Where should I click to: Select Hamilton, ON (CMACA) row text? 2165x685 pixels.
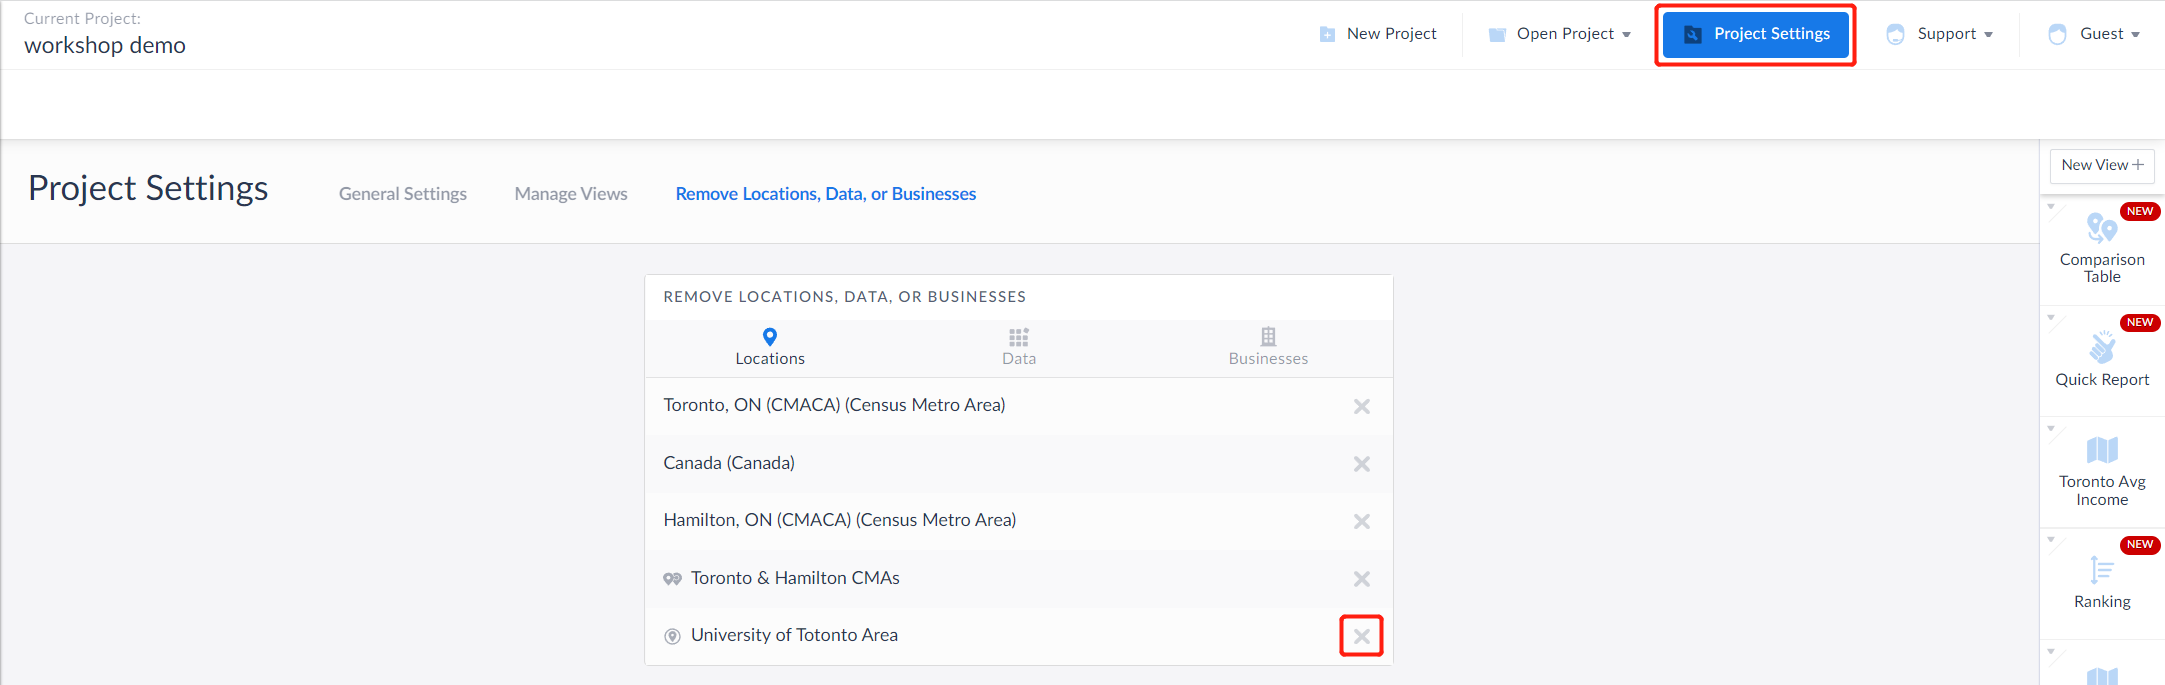840,520
